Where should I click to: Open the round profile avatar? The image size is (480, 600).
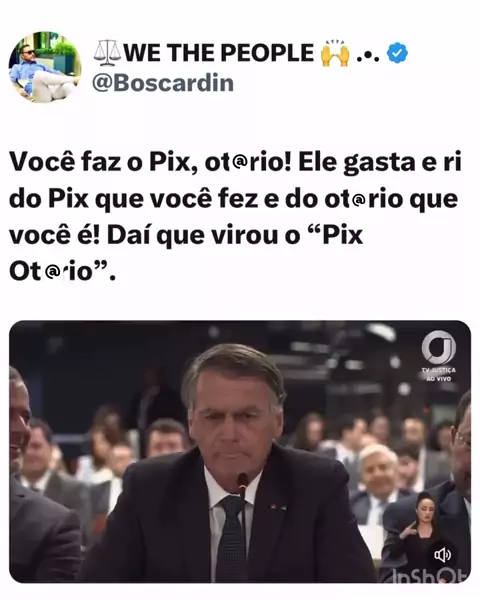coord(45,67)
